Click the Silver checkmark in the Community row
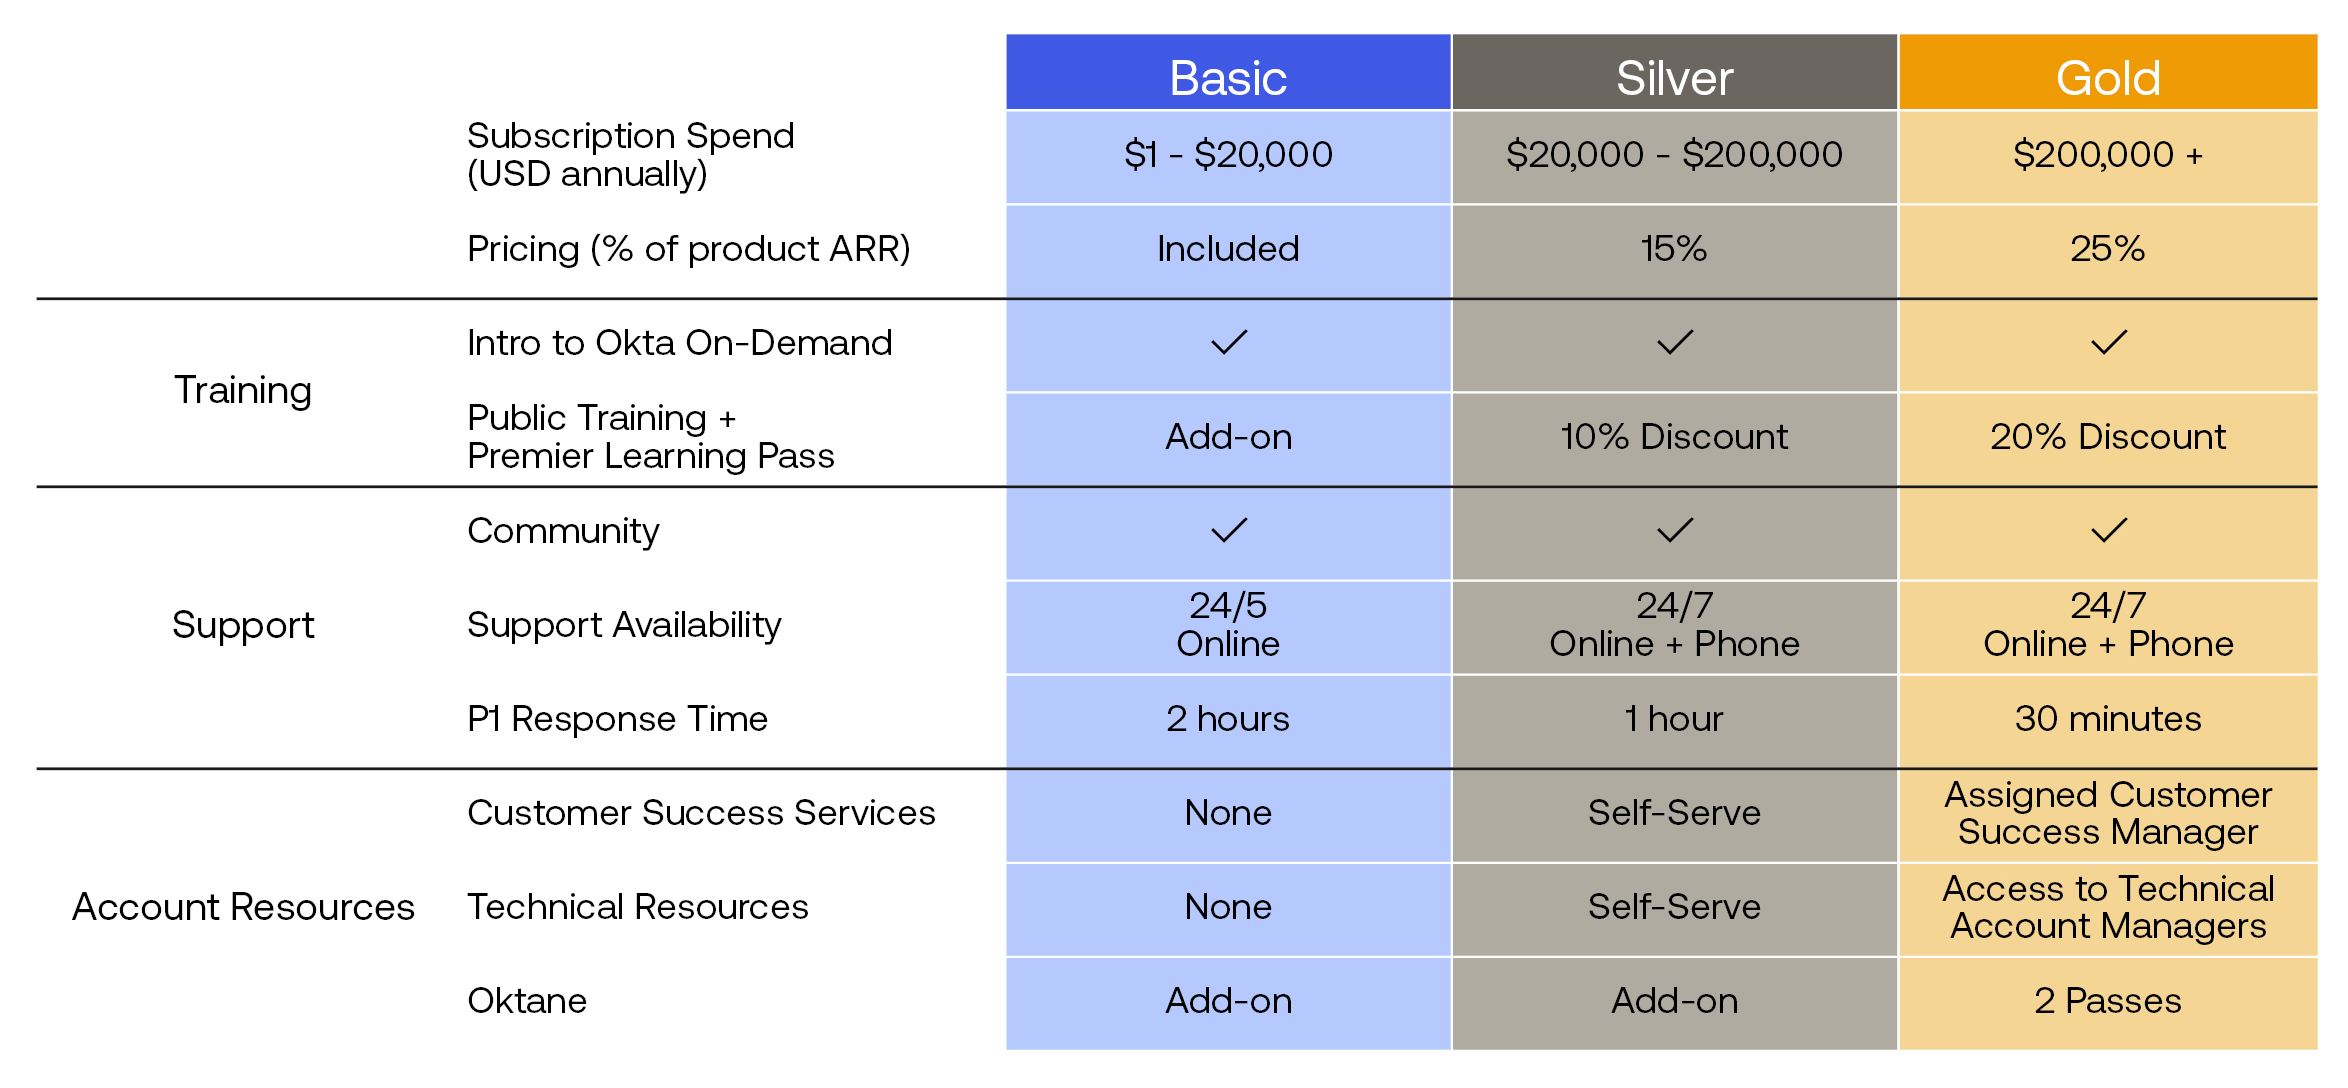 (1674, 530)
